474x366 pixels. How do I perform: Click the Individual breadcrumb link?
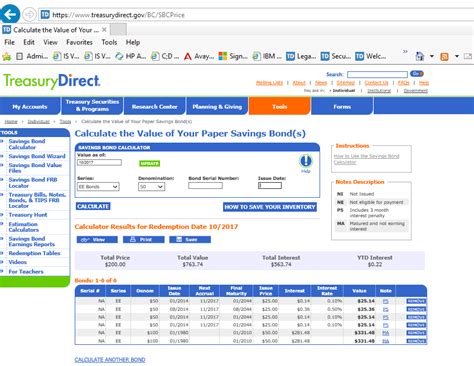39,121
